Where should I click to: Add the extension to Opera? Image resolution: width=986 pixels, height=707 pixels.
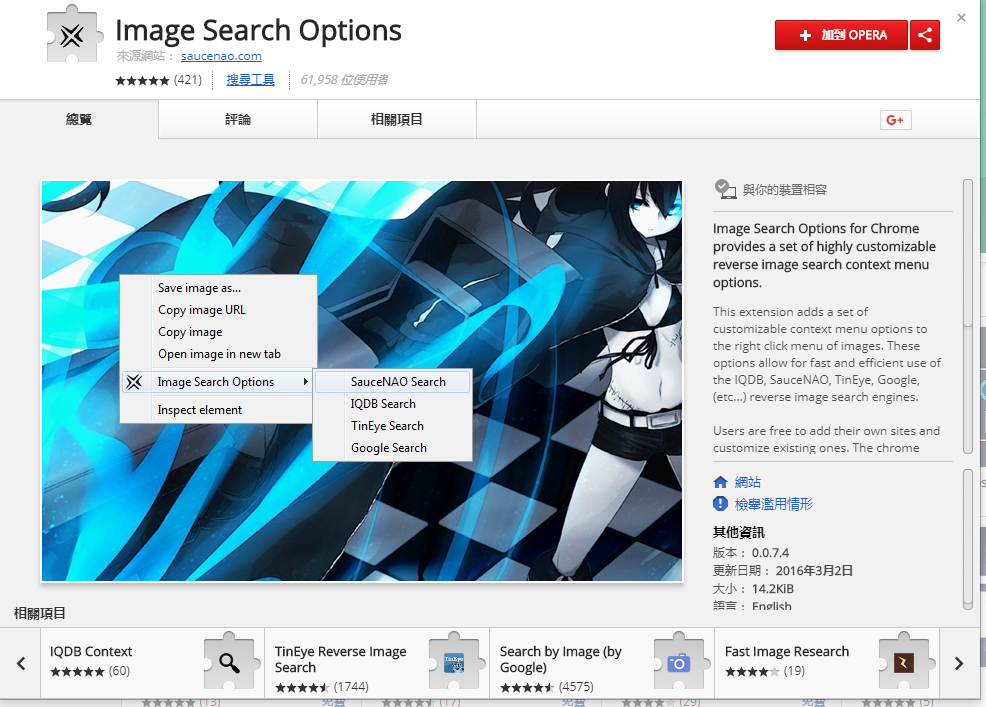coord(841,35)
